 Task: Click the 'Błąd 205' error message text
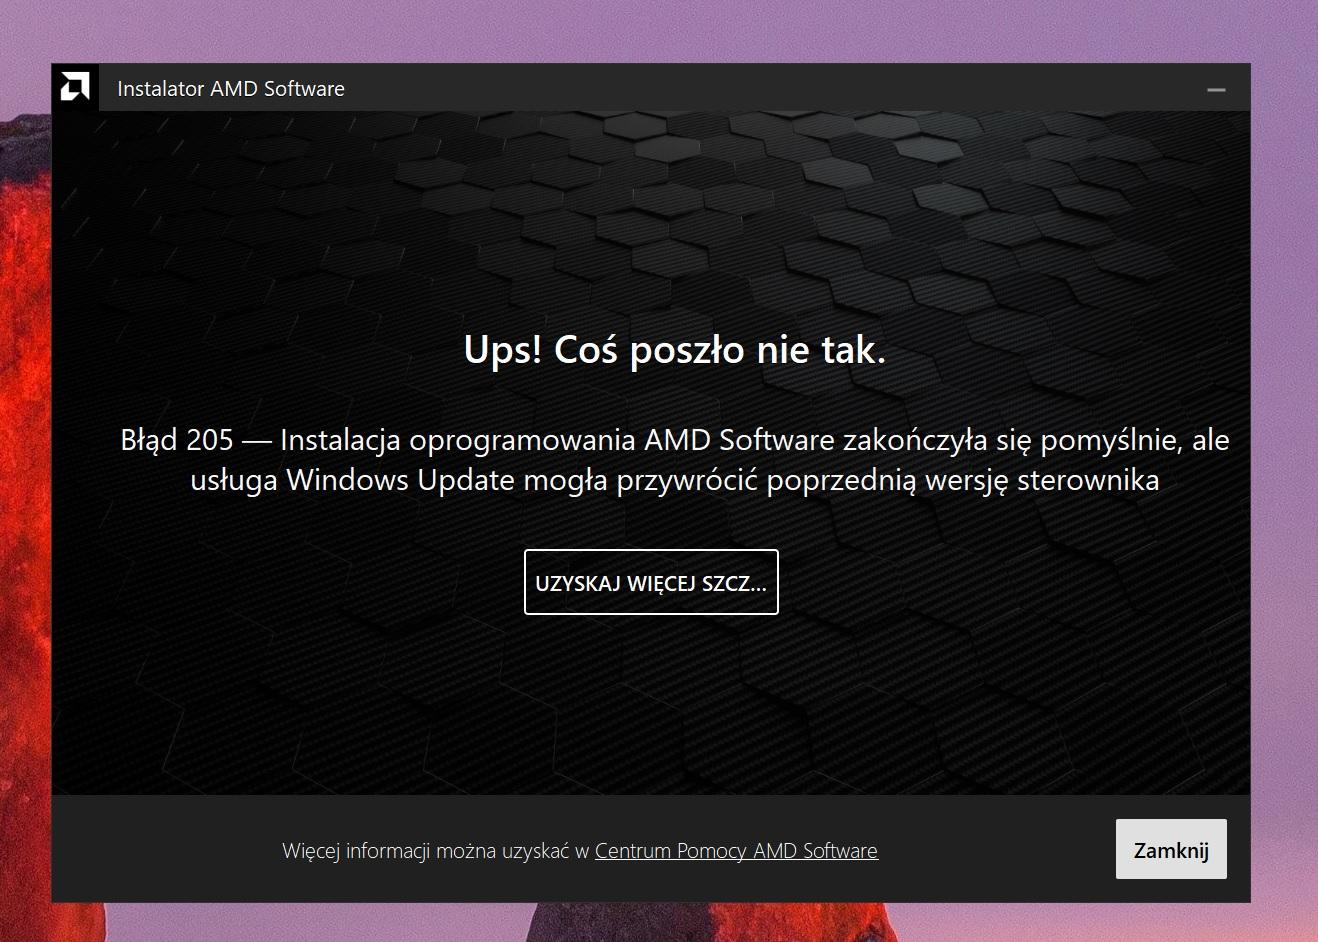coord(675,460)
